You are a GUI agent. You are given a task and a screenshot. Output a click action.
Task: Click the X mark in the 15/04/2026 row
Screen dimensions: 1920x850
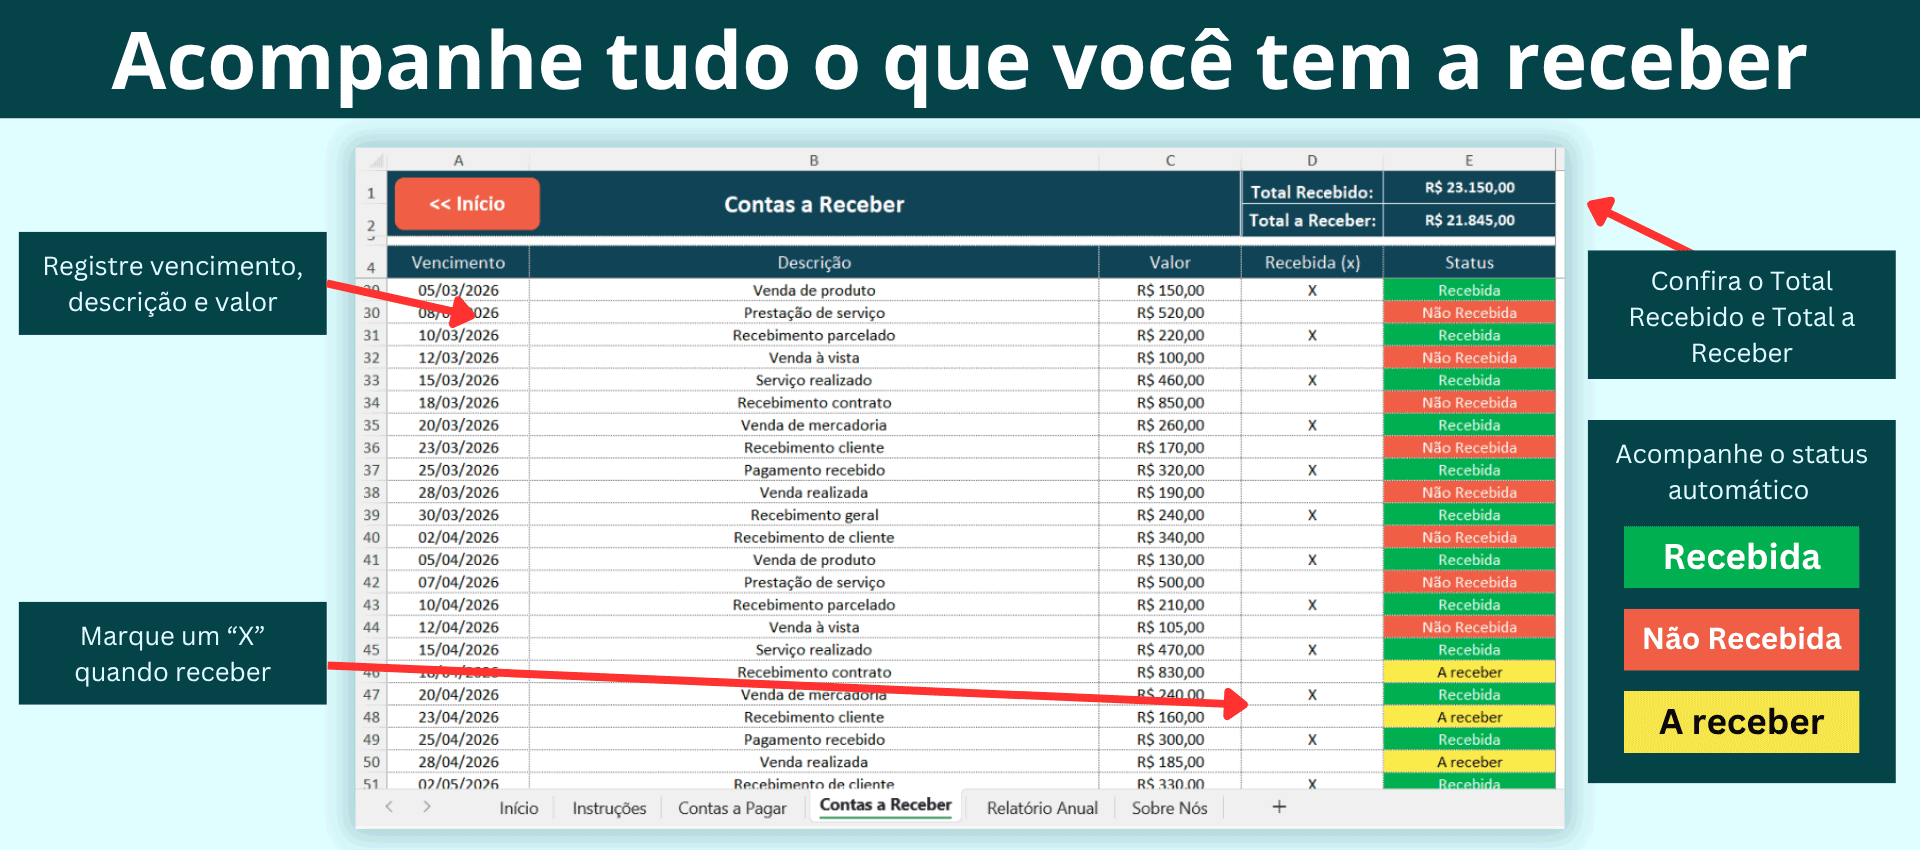(x=1312, y=649)
